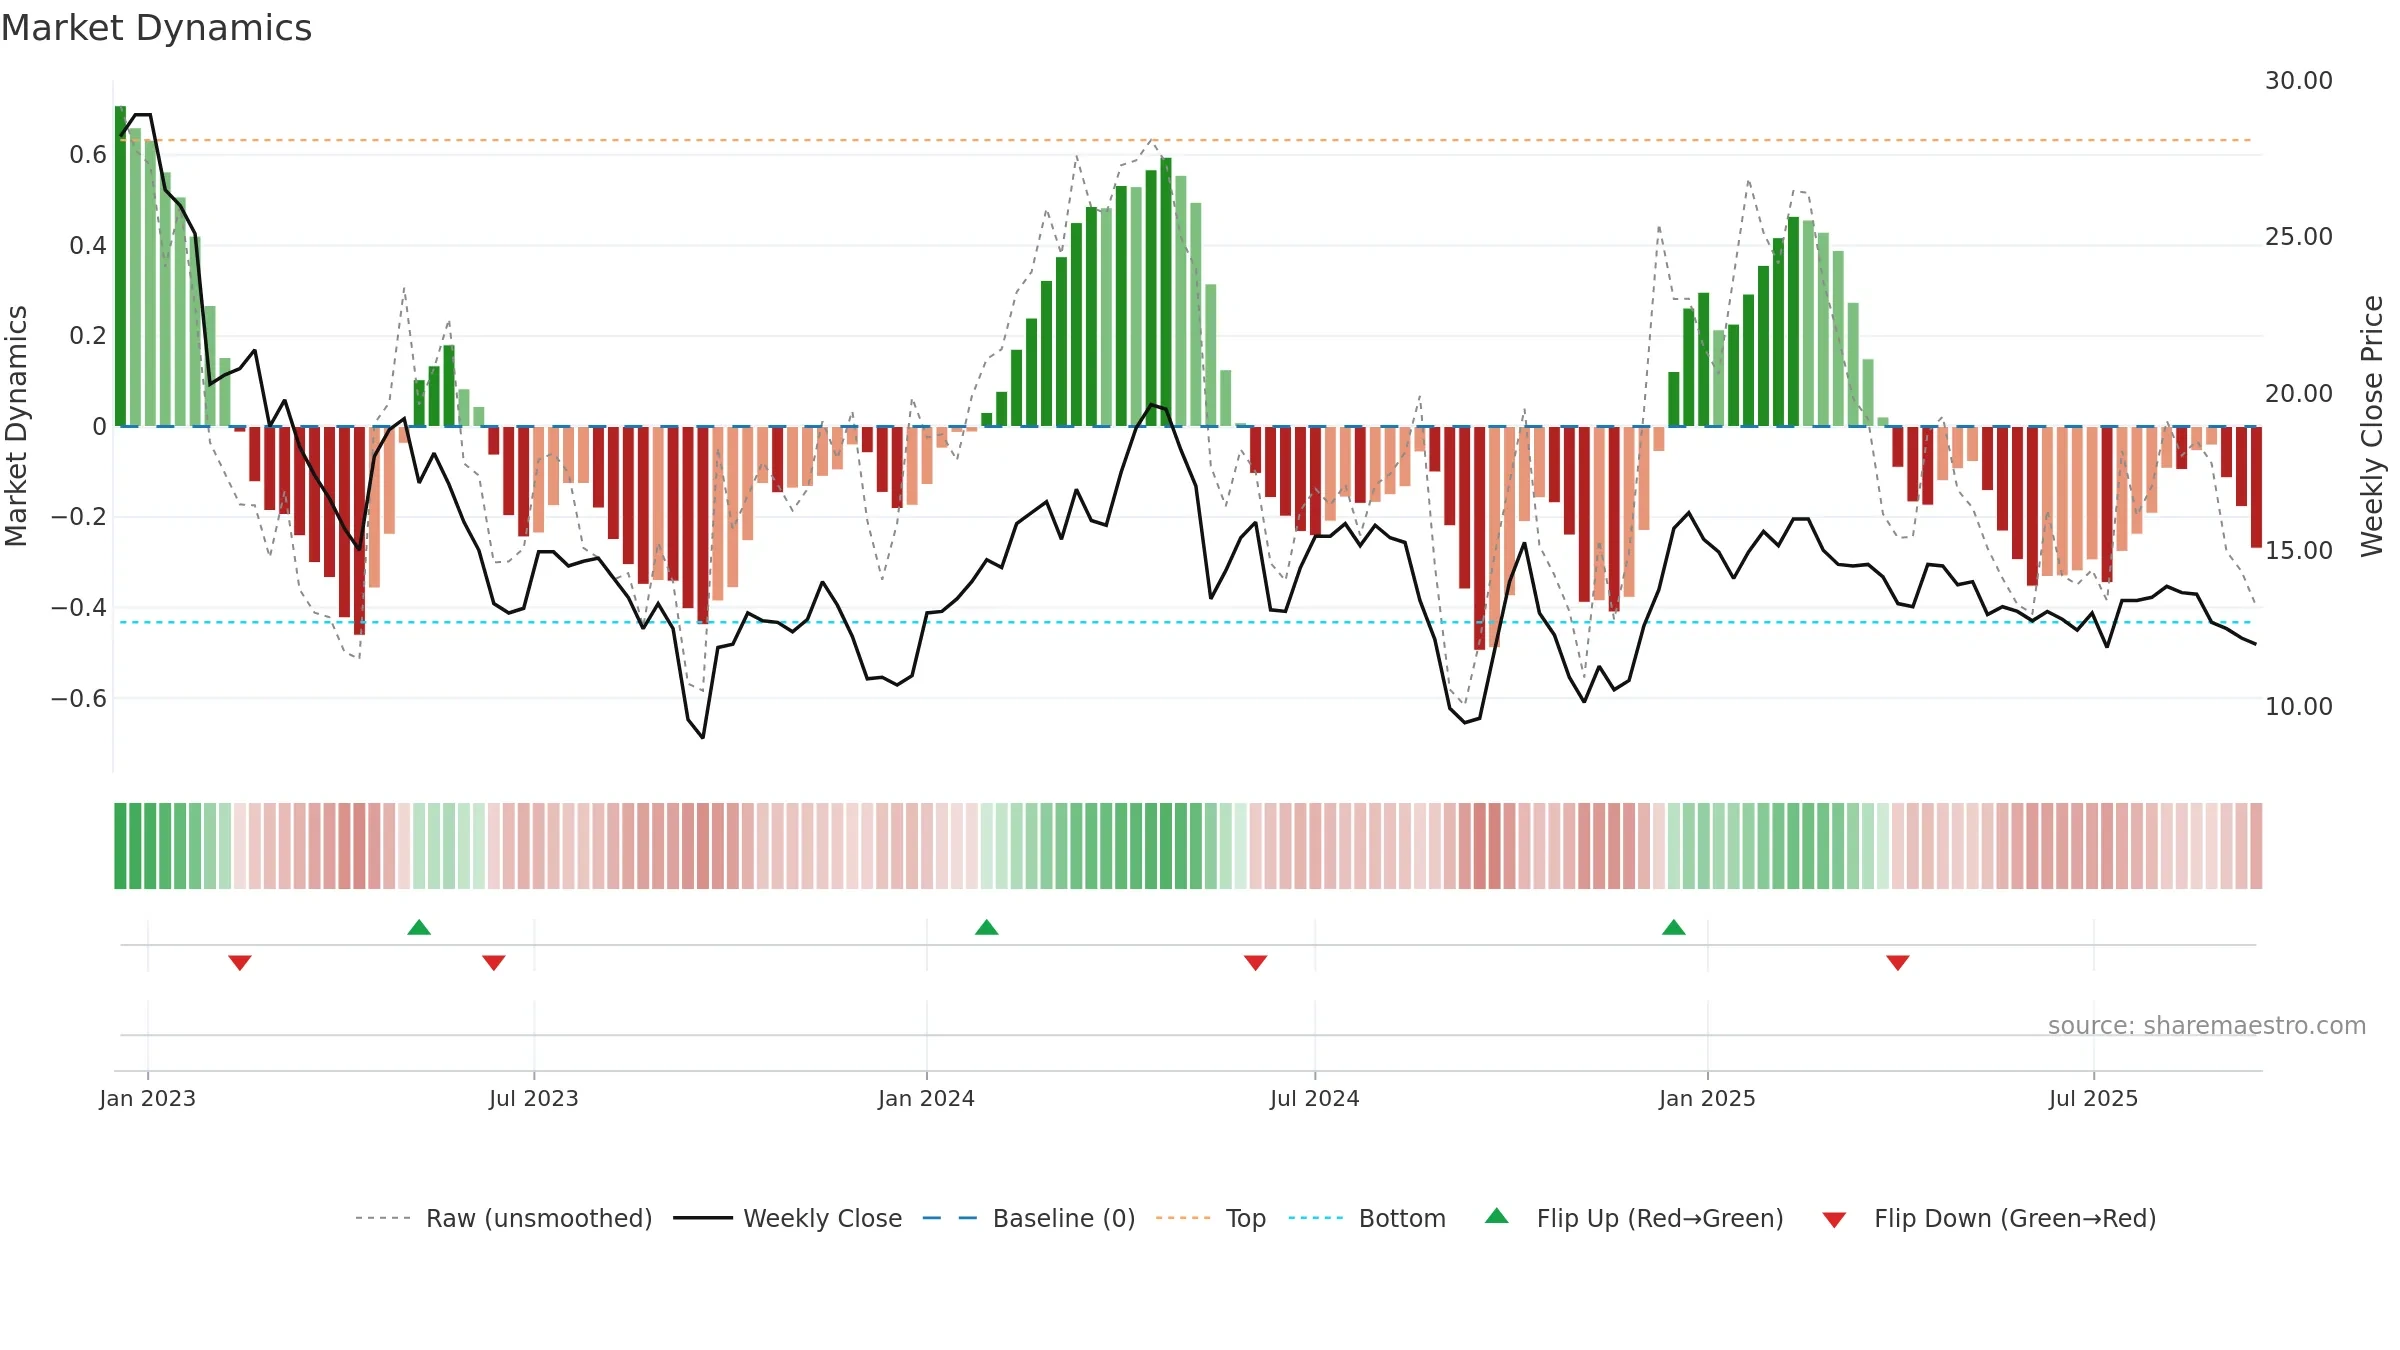Click the dark green heatmap strip start
The image size is (2400, 1350).
[x=120, y=846]
